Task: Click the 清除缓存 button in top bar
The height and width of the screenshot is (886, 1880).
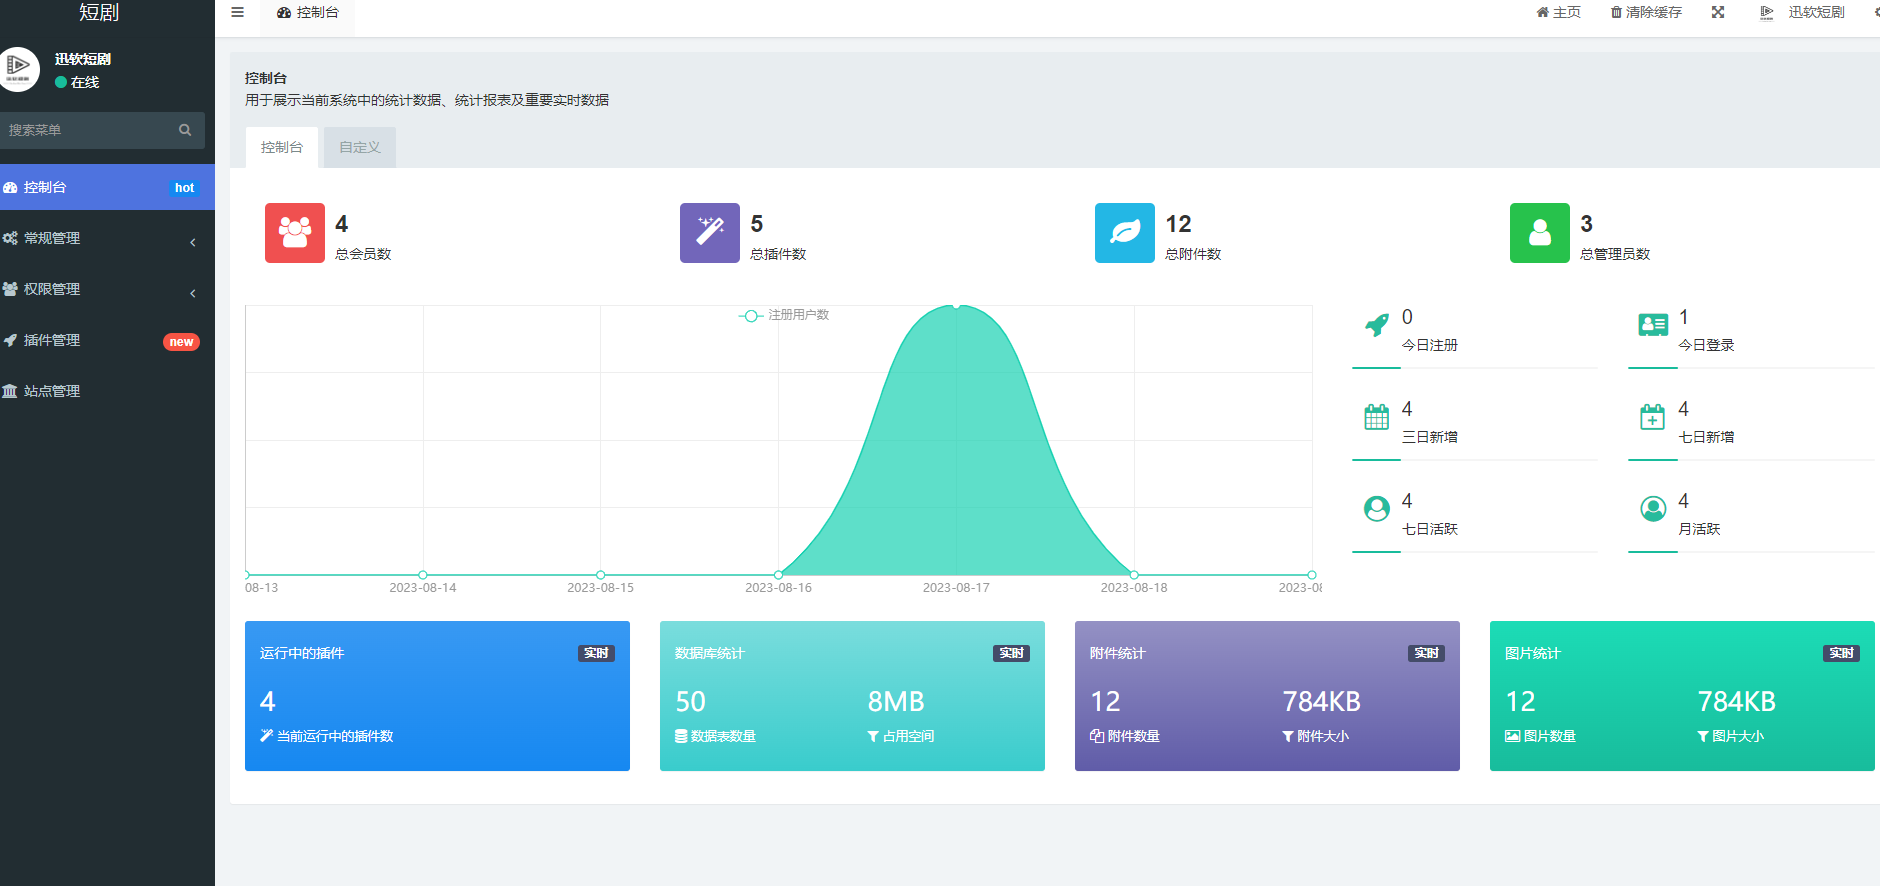Action: pyautogui.click(x=1646, y=13)
